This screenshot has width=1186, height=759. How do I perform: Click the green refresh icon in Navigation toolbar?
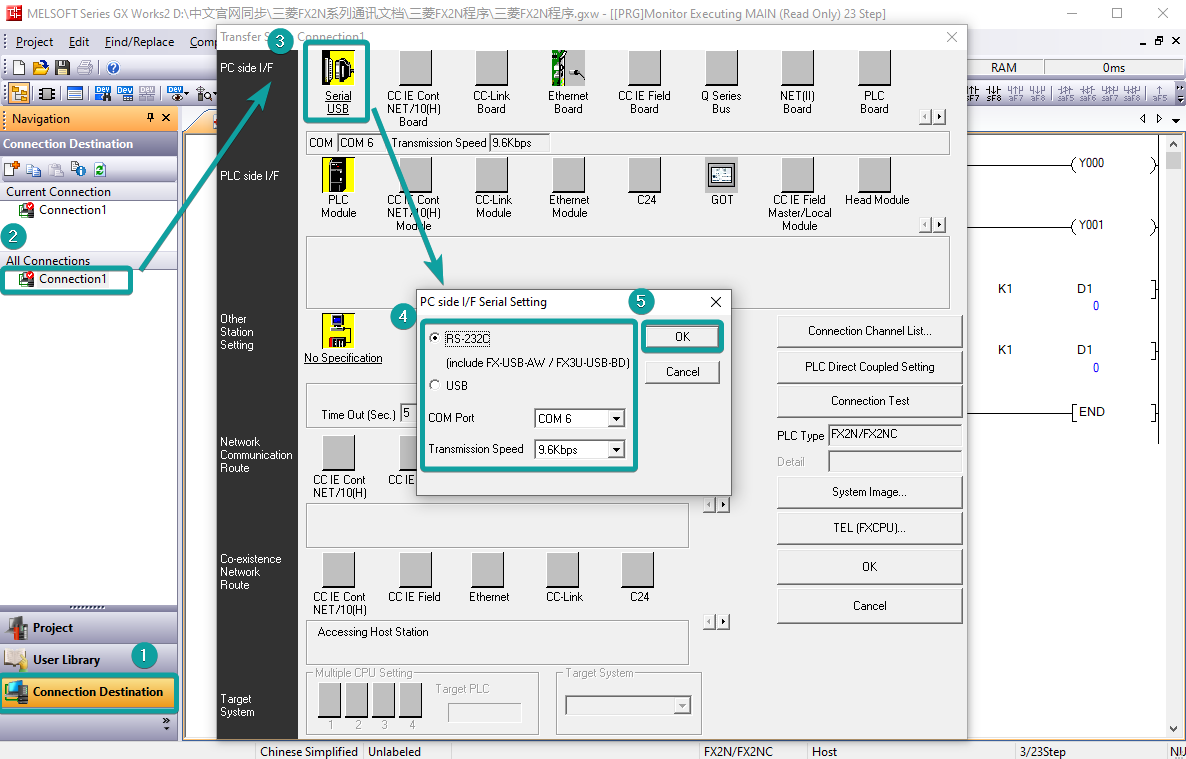[100, 170]
